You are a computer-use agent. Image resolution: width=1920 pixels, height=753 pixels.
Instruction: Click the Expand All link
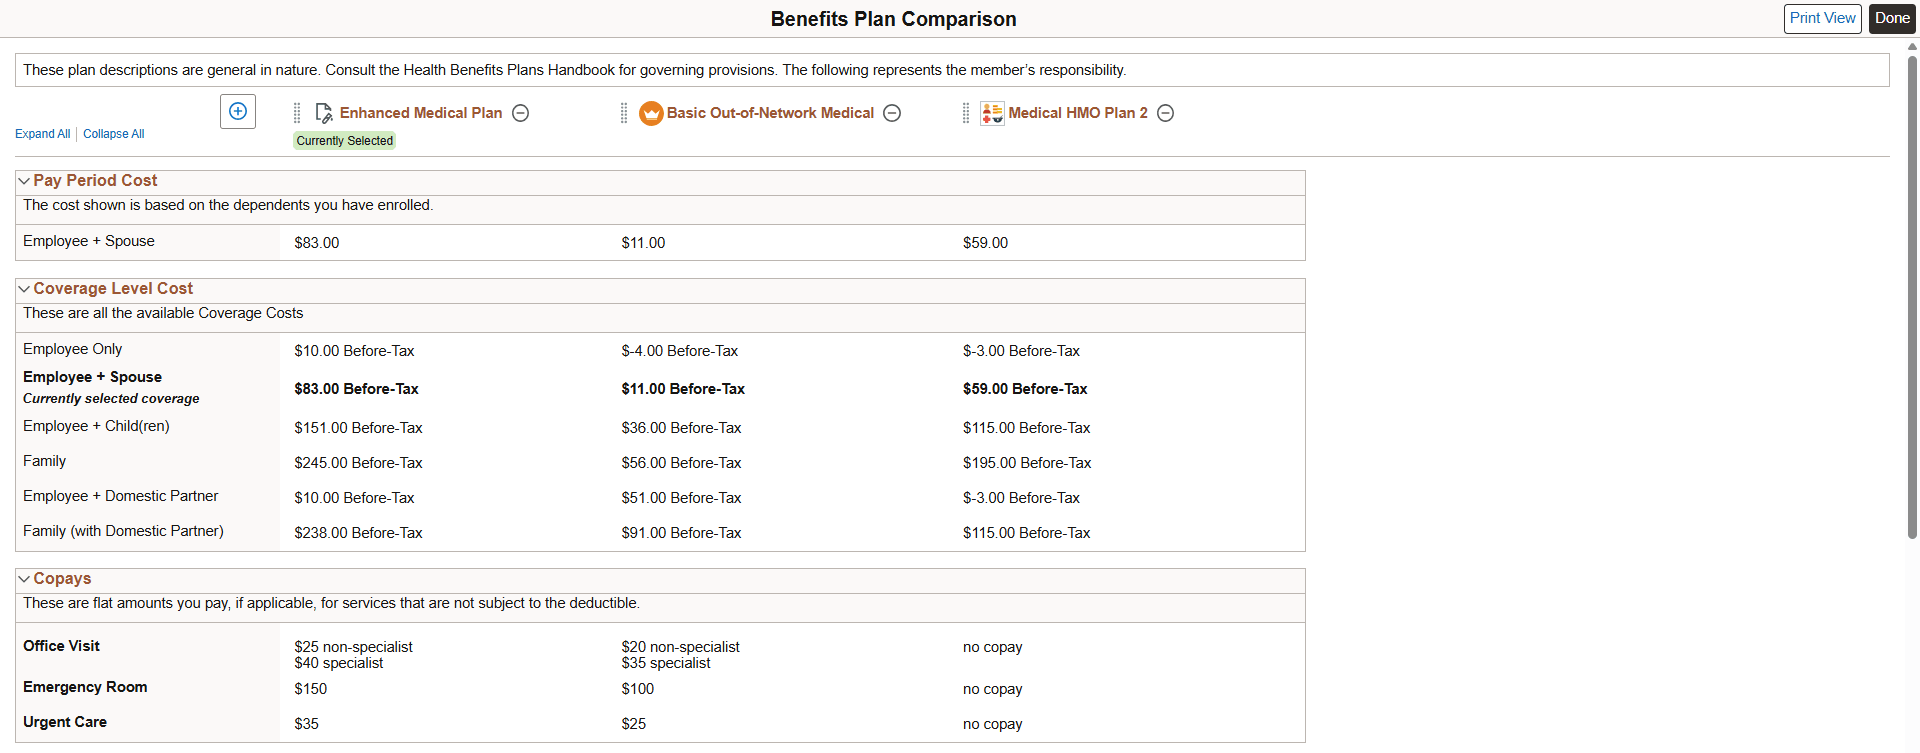42,134
